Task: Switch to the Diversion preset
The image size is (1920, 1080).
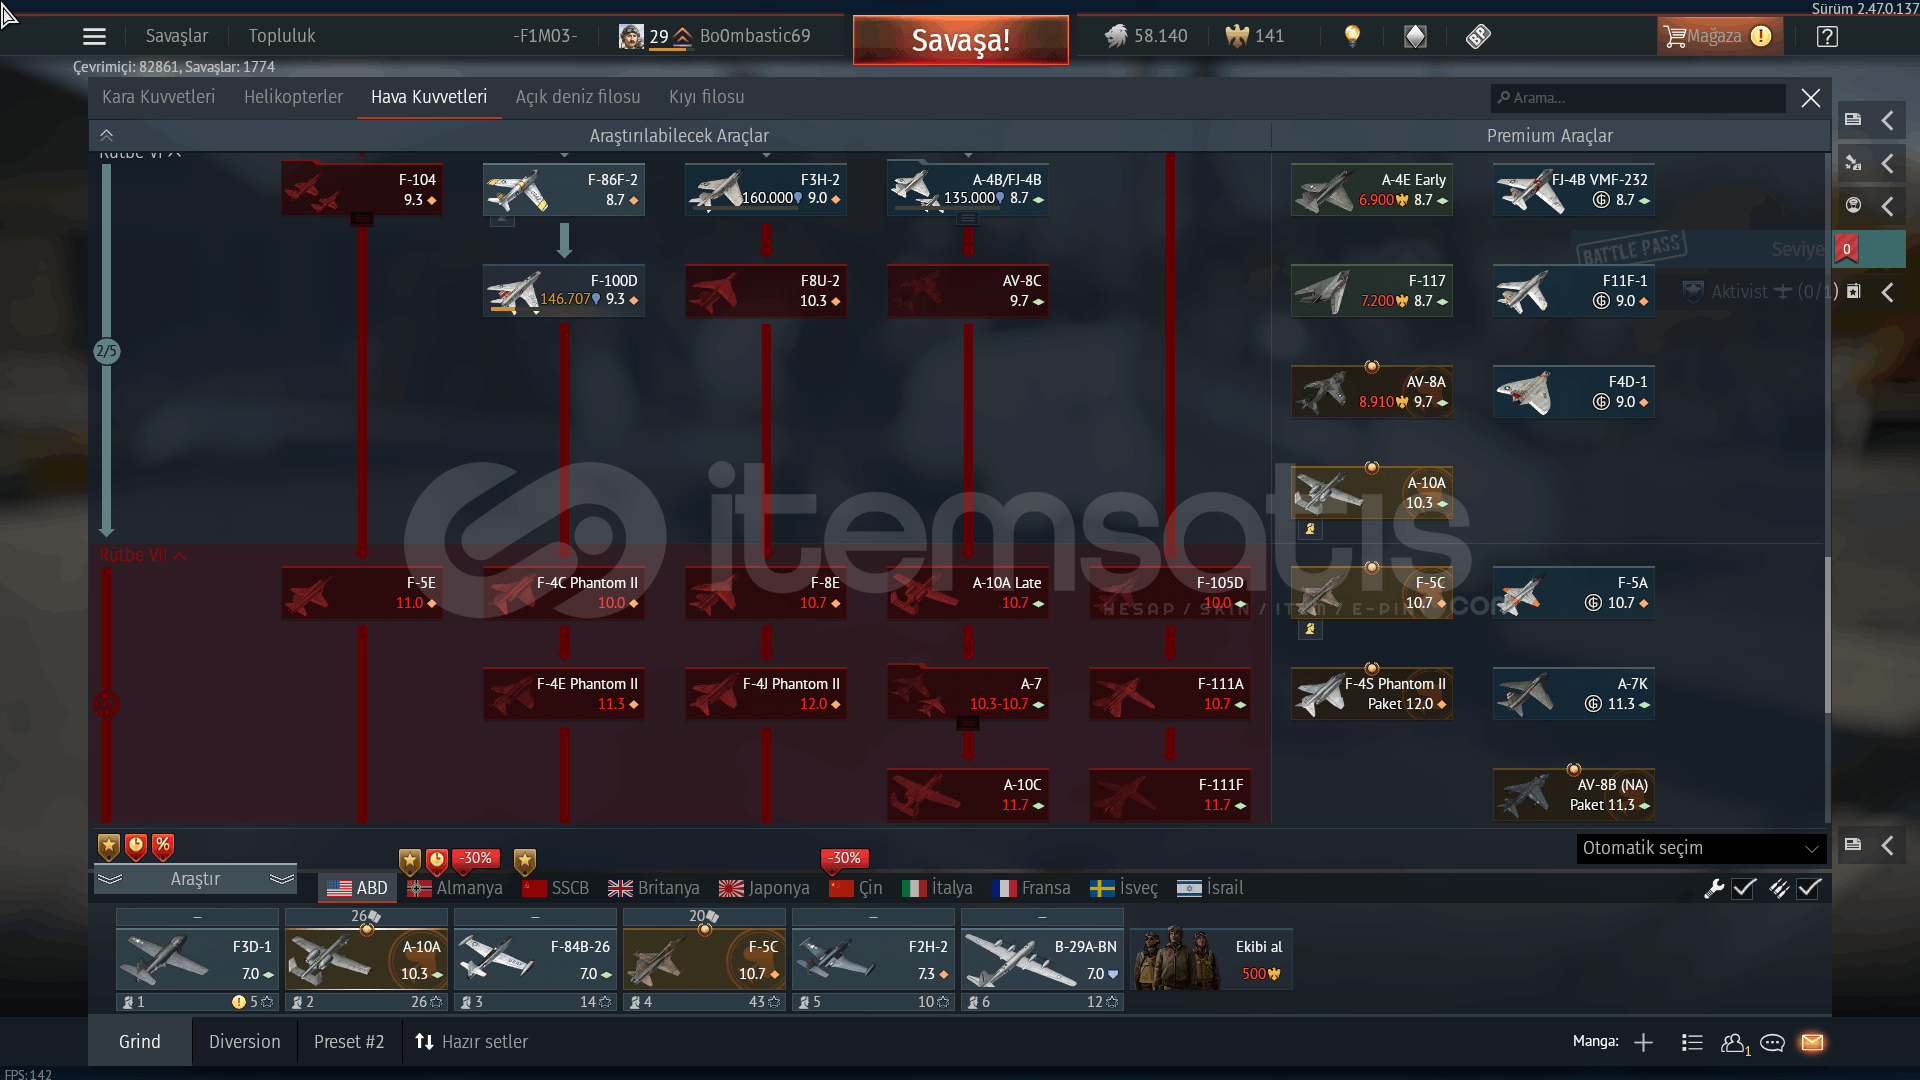Action: click(245, 1042)
